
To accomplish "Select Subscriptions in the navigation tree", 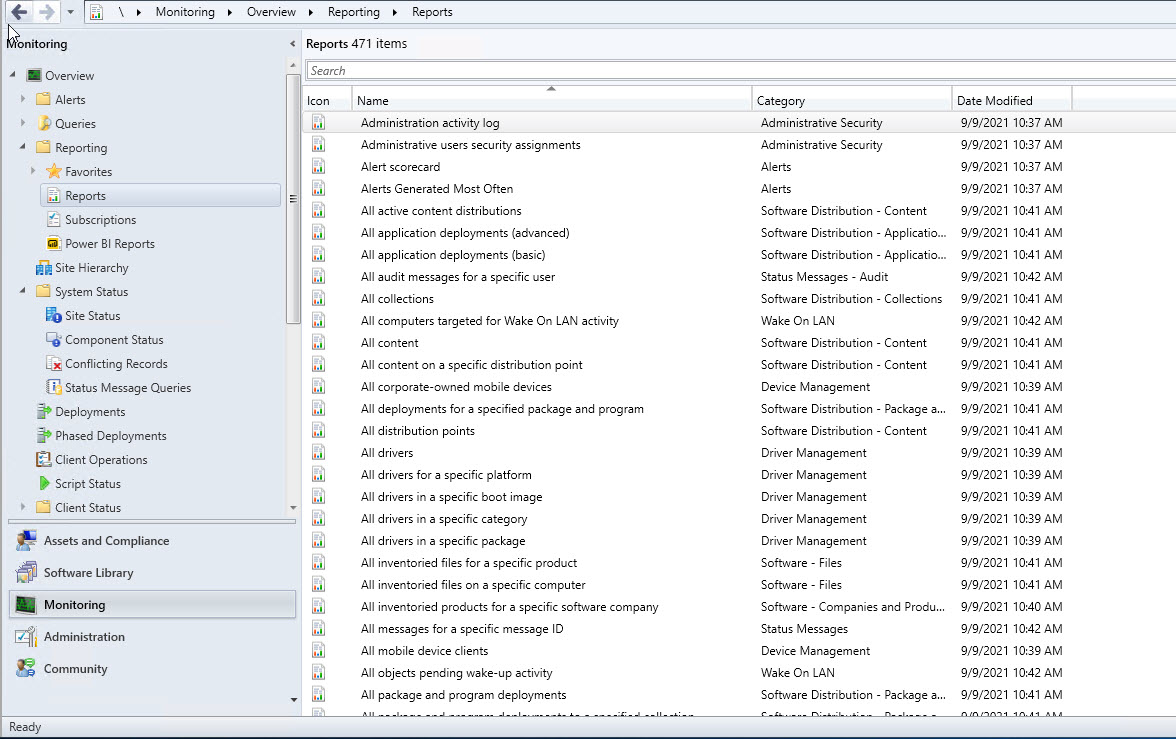I will coord(100,220).
